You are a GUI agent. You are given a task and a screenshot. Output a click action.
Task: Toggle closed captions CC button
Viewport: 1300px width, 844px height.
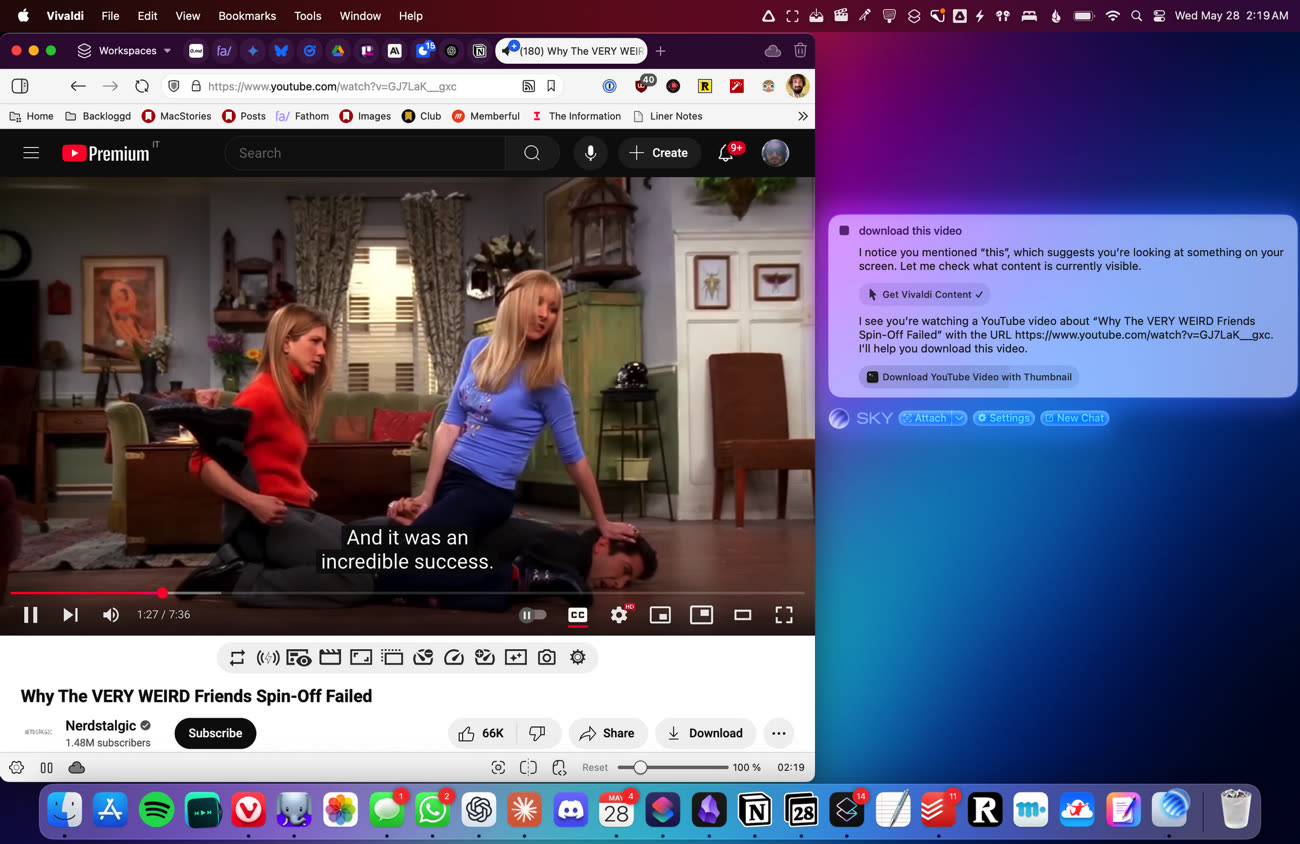578,615
